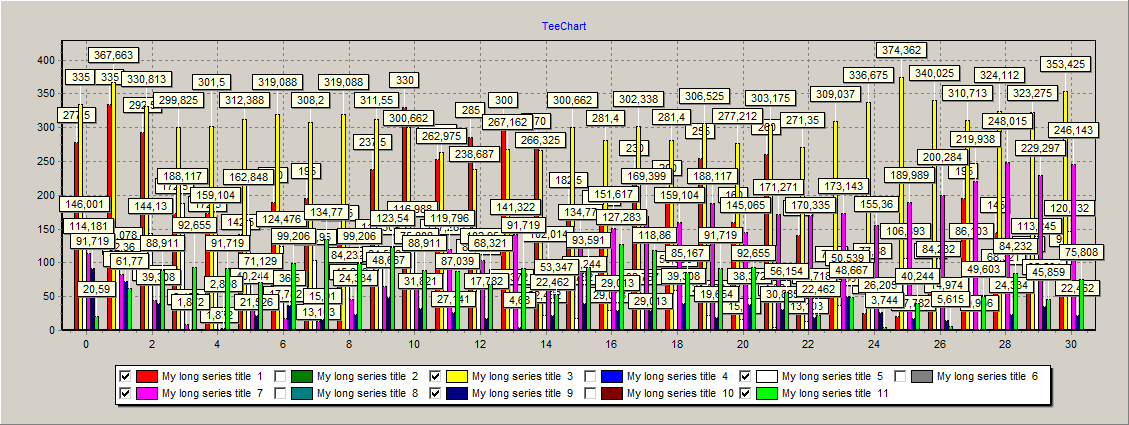
Task: Click the magenta swatch of series 7
Action: pyautogui.click(x=147, y=393)
